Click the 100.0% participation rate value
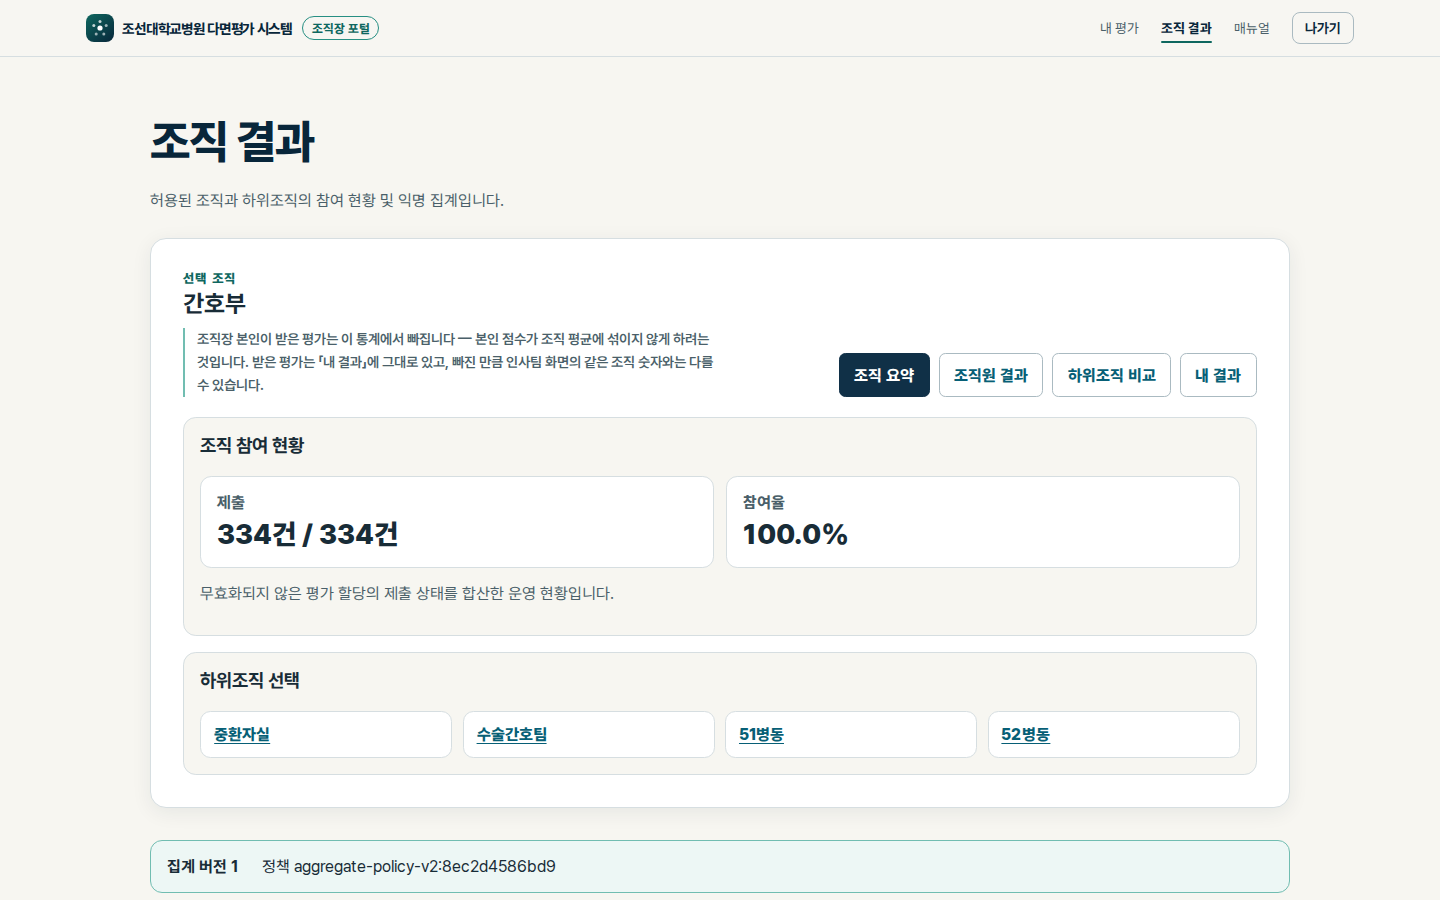The width and height of the screenshot is (1440, 900). [x=795, y=534]
